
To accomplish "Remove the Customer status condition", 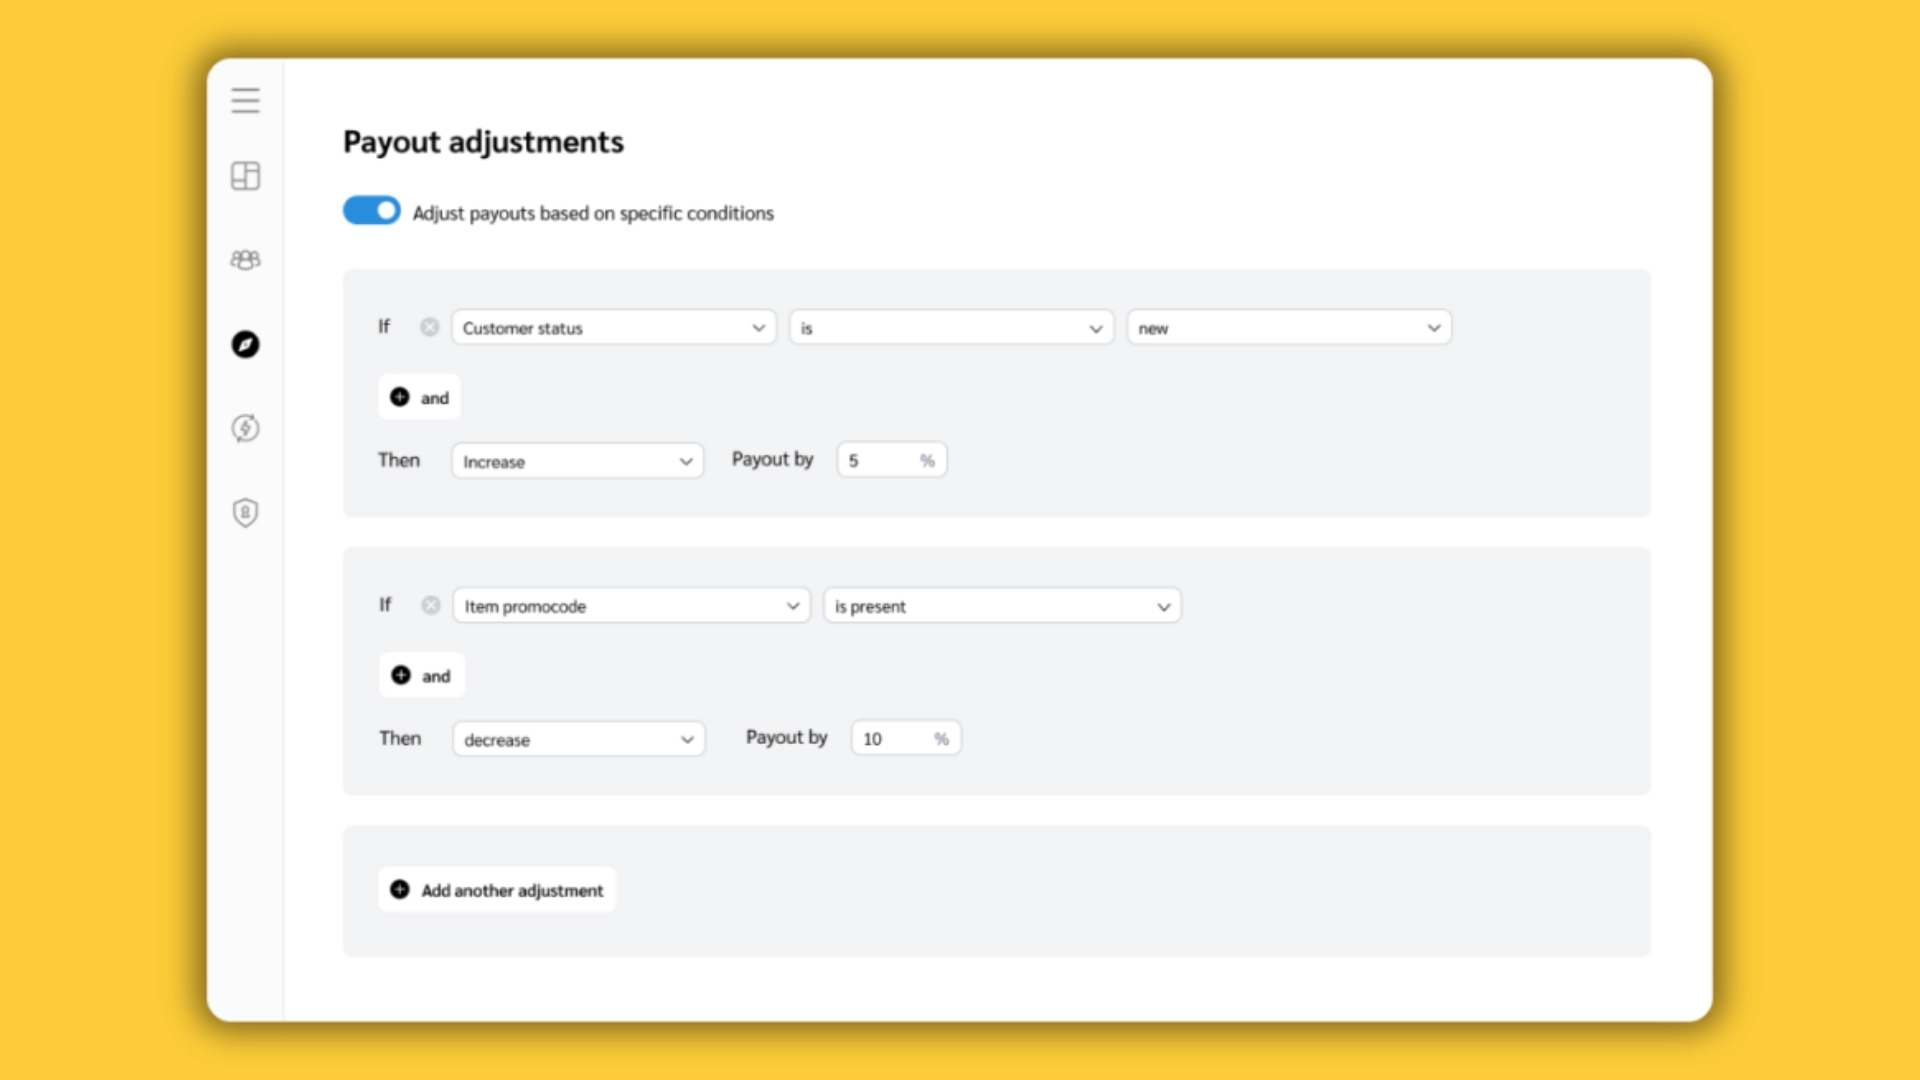I will coord(429,327).
